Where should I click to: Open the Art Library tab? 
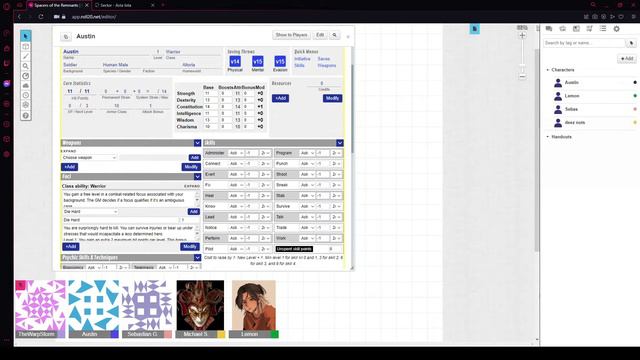point(562,29)
